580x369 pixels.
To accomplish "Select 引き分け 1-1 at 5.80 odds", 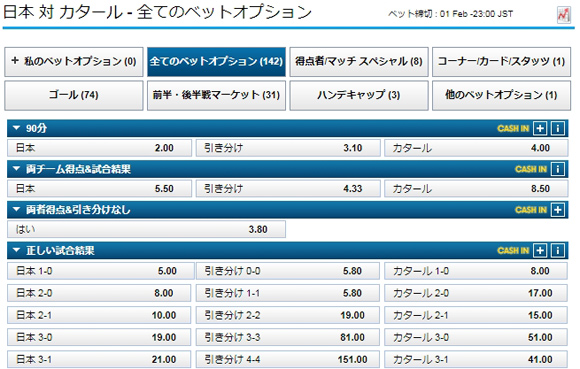I will coord(288,293).
